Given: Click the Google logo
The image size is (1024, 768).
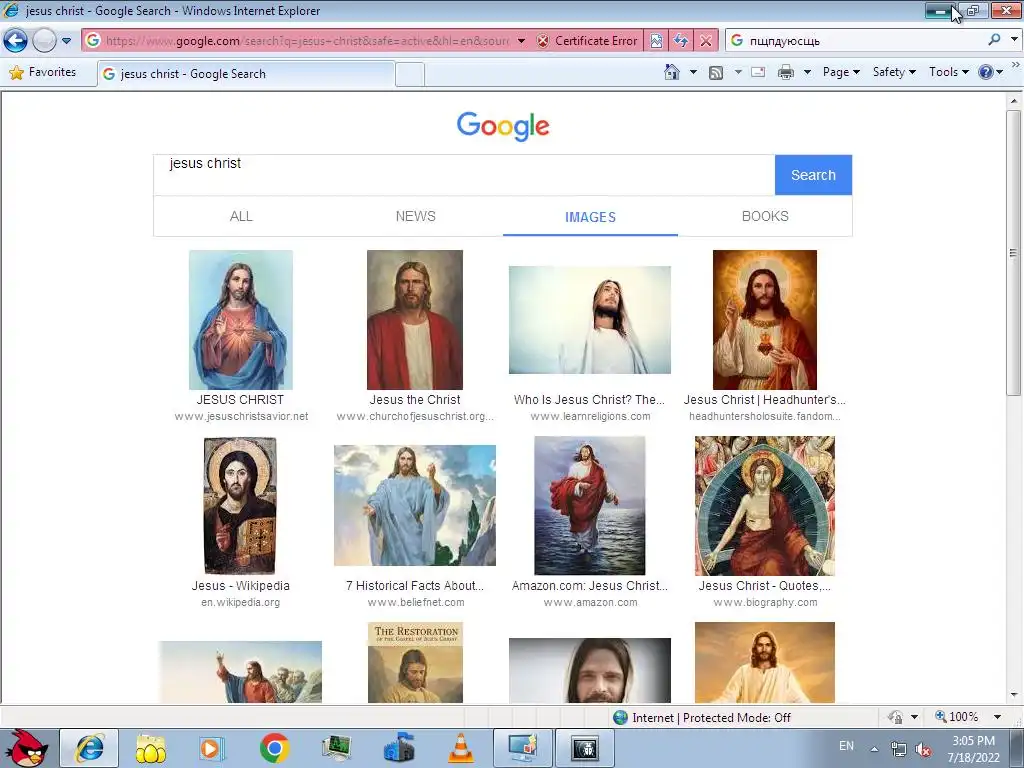Looking at the screenshot, I should pos(503,126).
